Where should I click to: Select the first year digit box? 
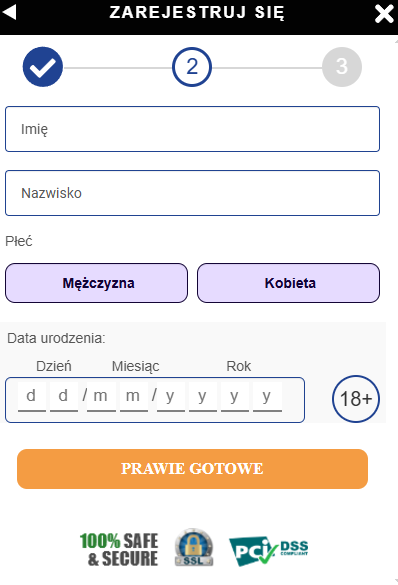click(171, 397)
